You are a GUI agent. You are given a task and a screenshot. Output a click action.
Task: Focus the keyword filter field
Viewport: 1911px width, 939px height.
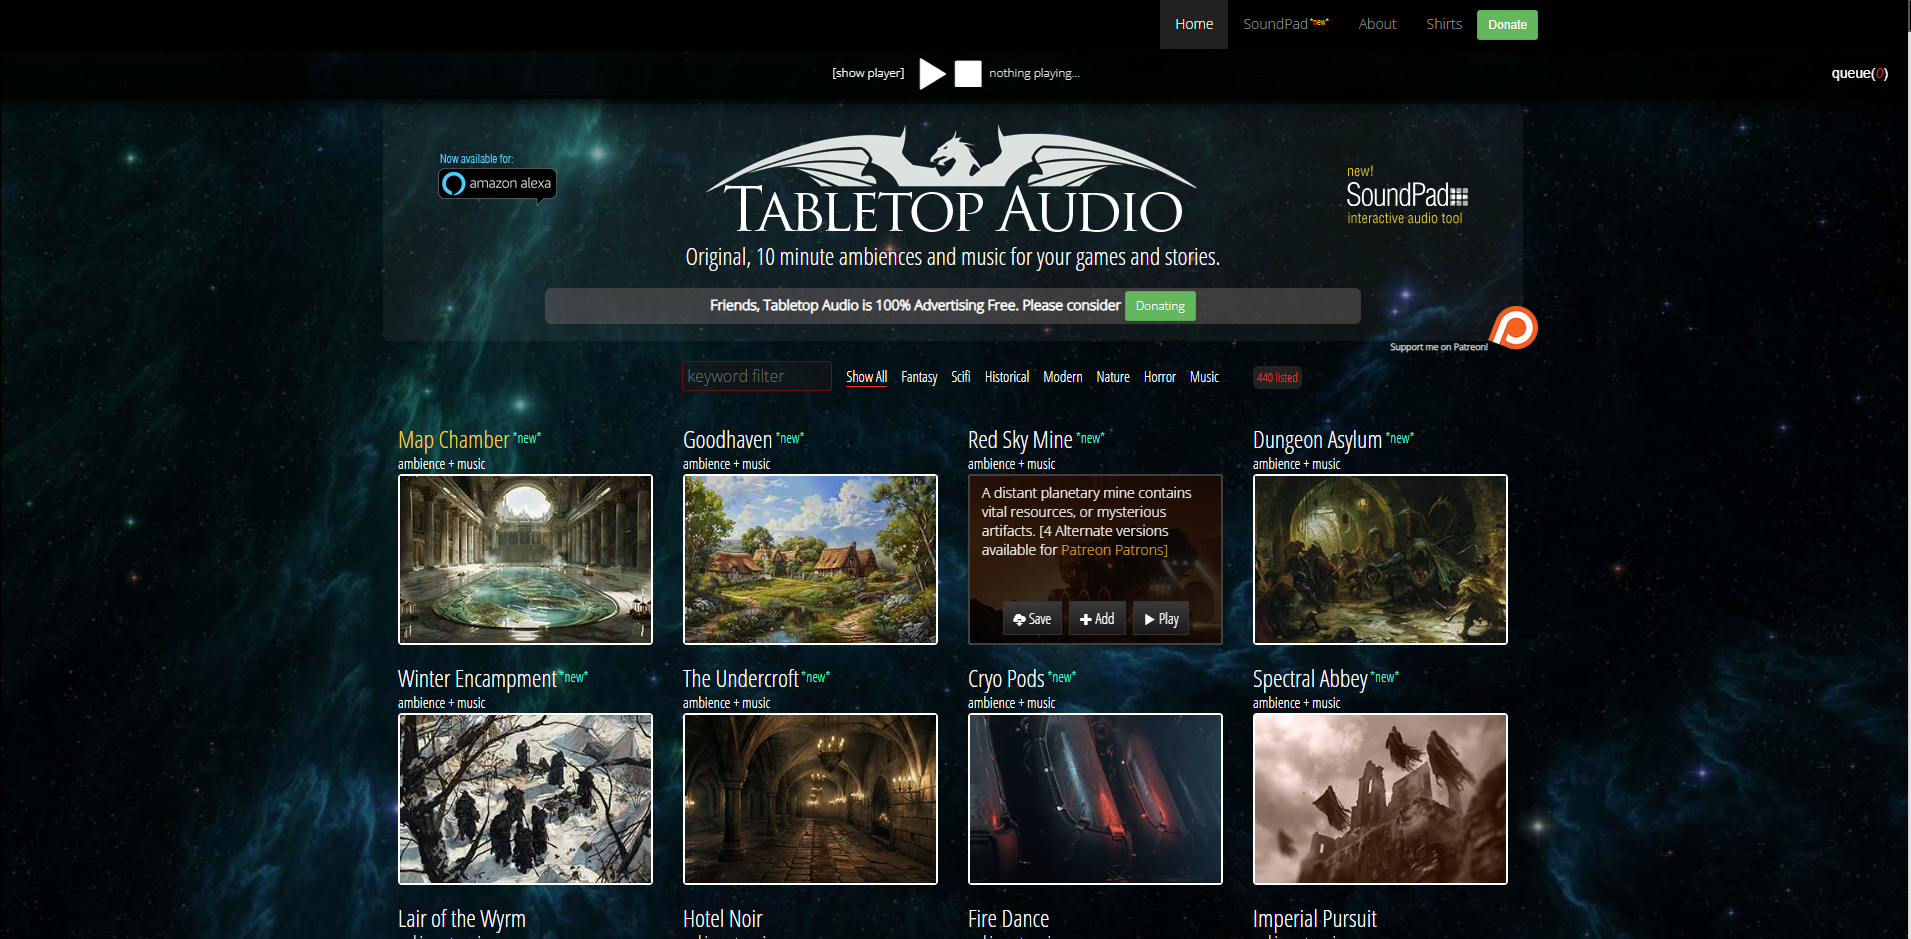click(x=757, y=376)
